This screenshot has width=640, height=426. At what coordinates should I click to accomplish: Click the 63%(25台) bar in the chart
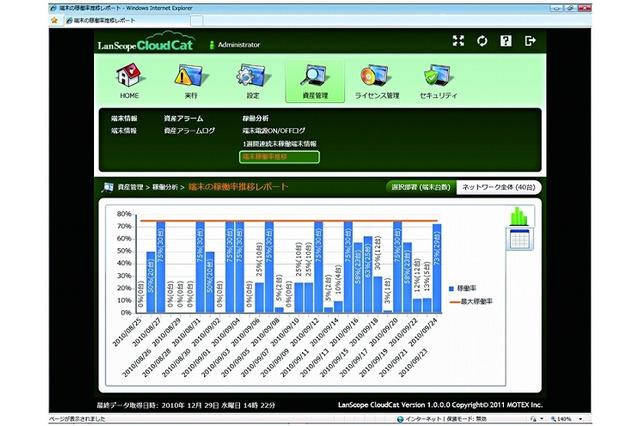(x=368, y=275)
